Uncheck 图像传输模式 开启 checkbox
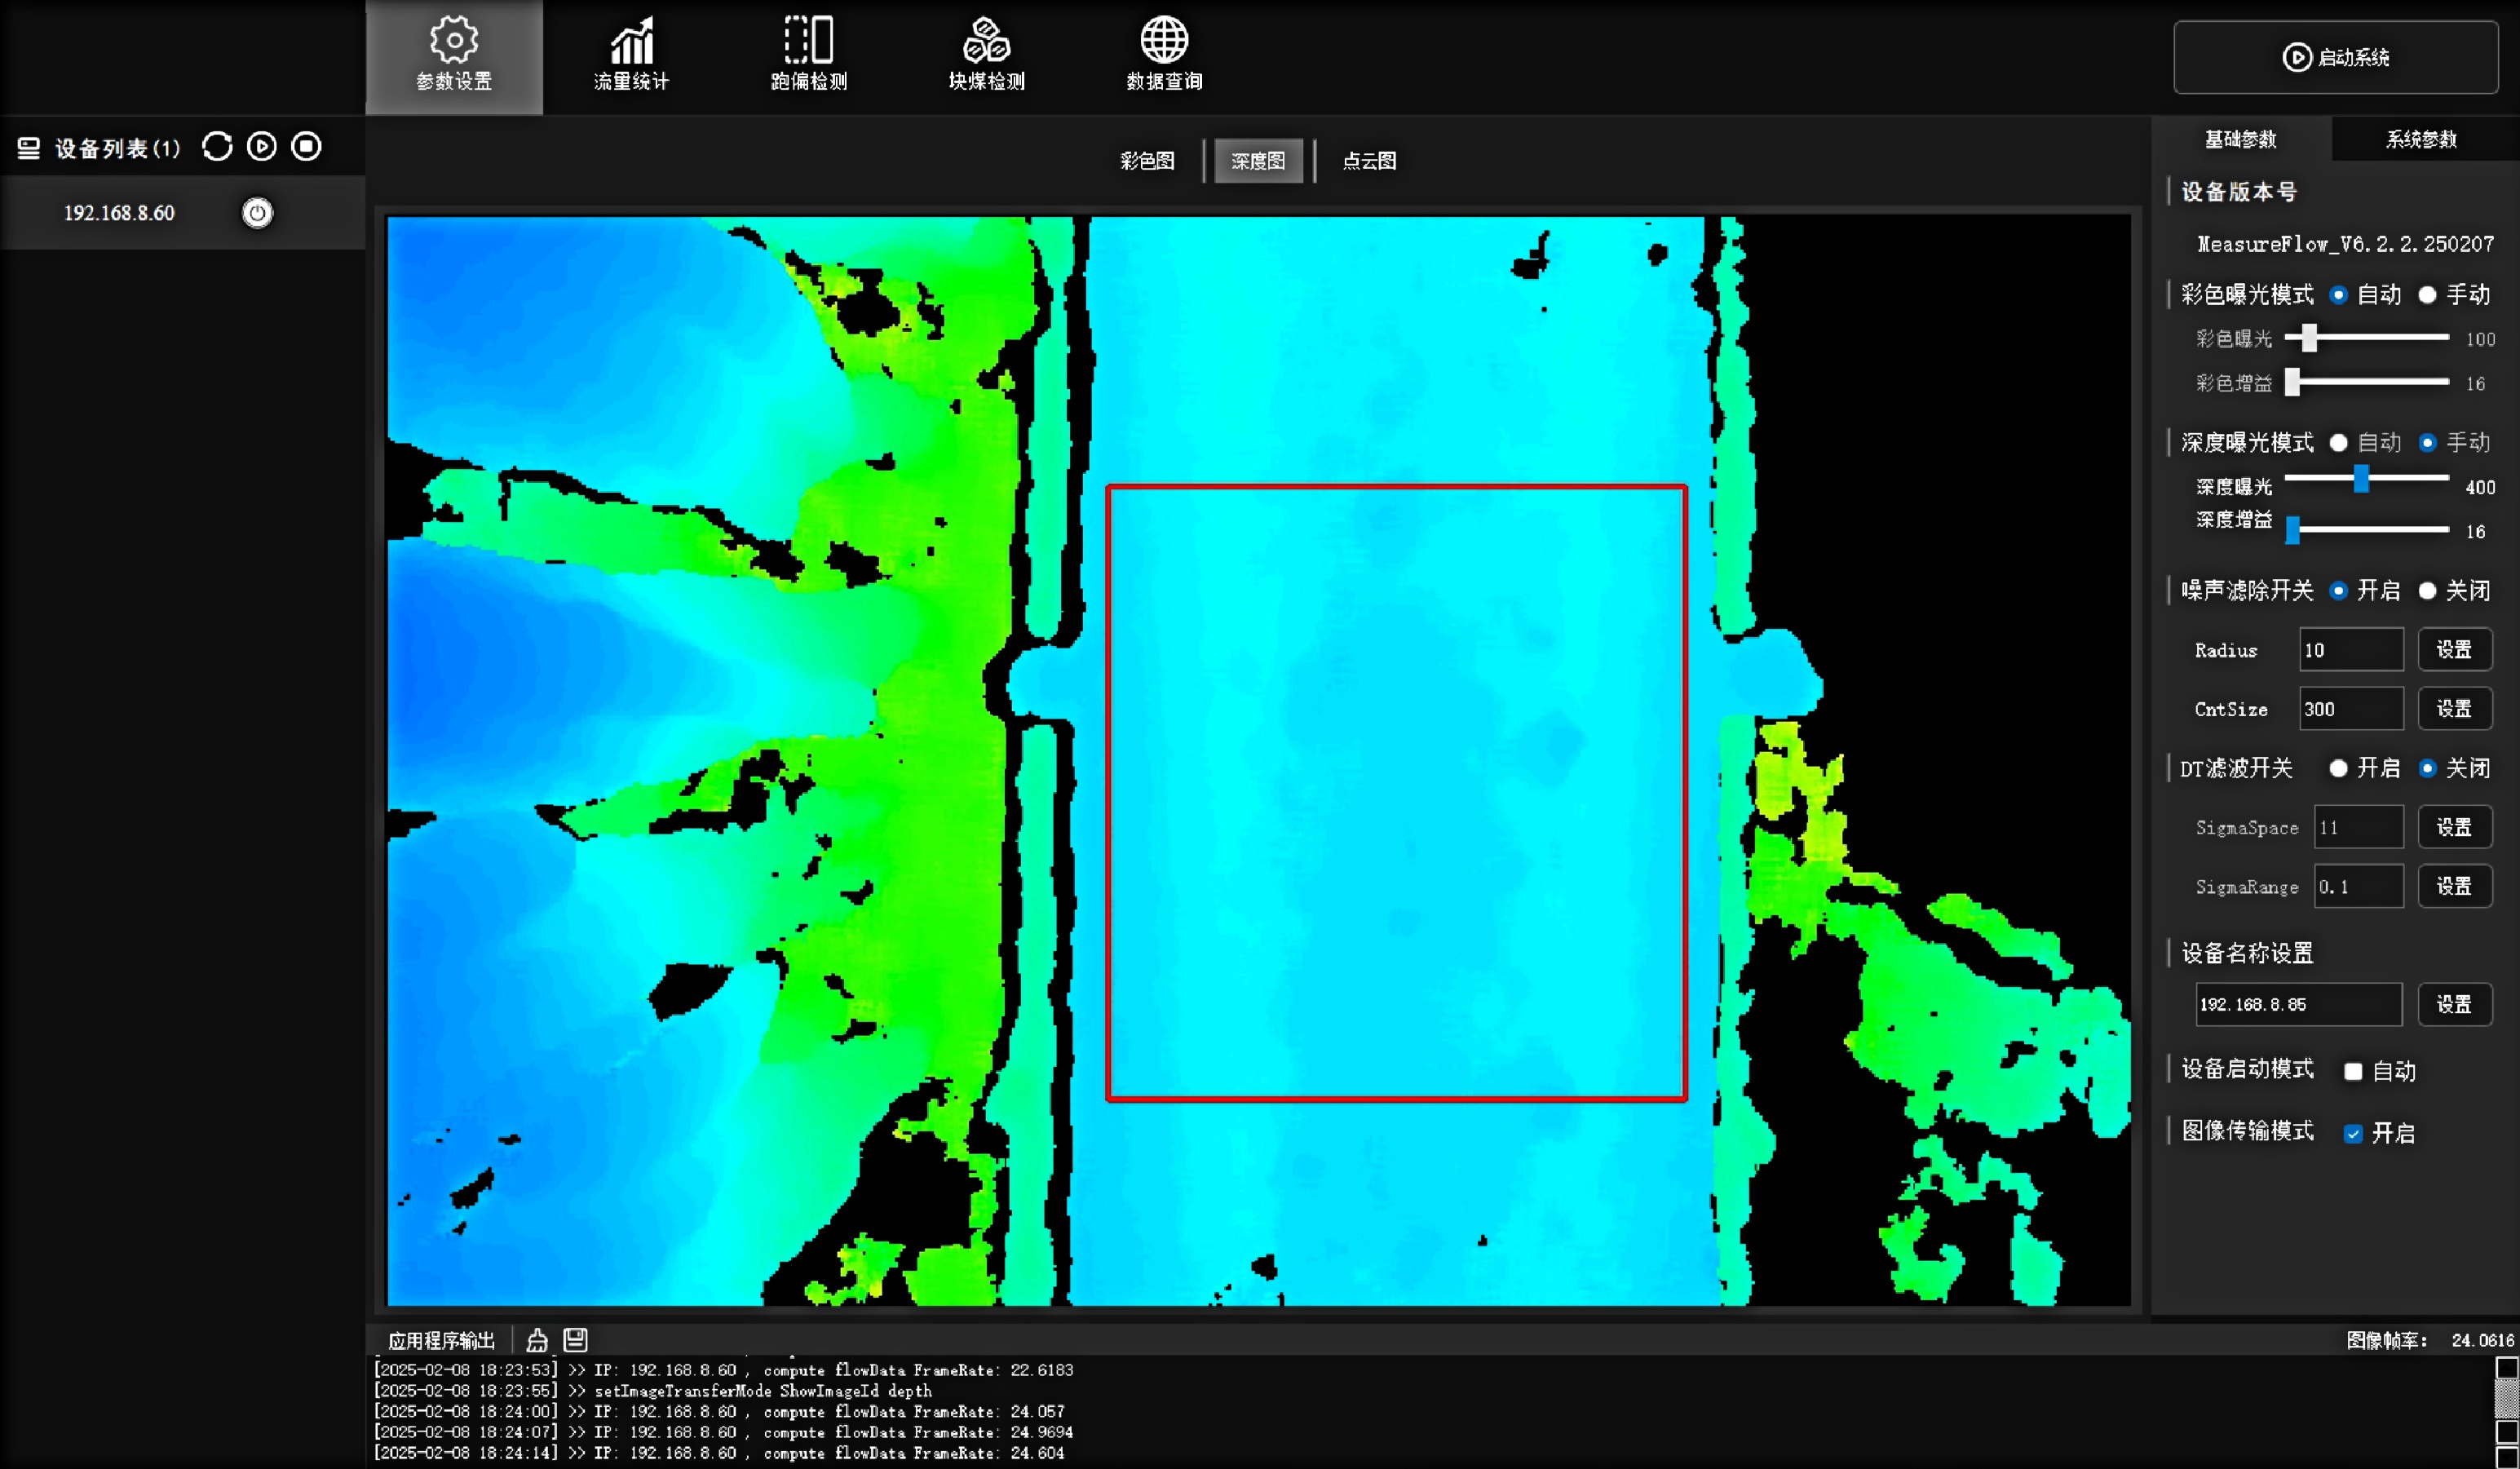The image size is (2520, 1469). (x=2353, y=1133)
